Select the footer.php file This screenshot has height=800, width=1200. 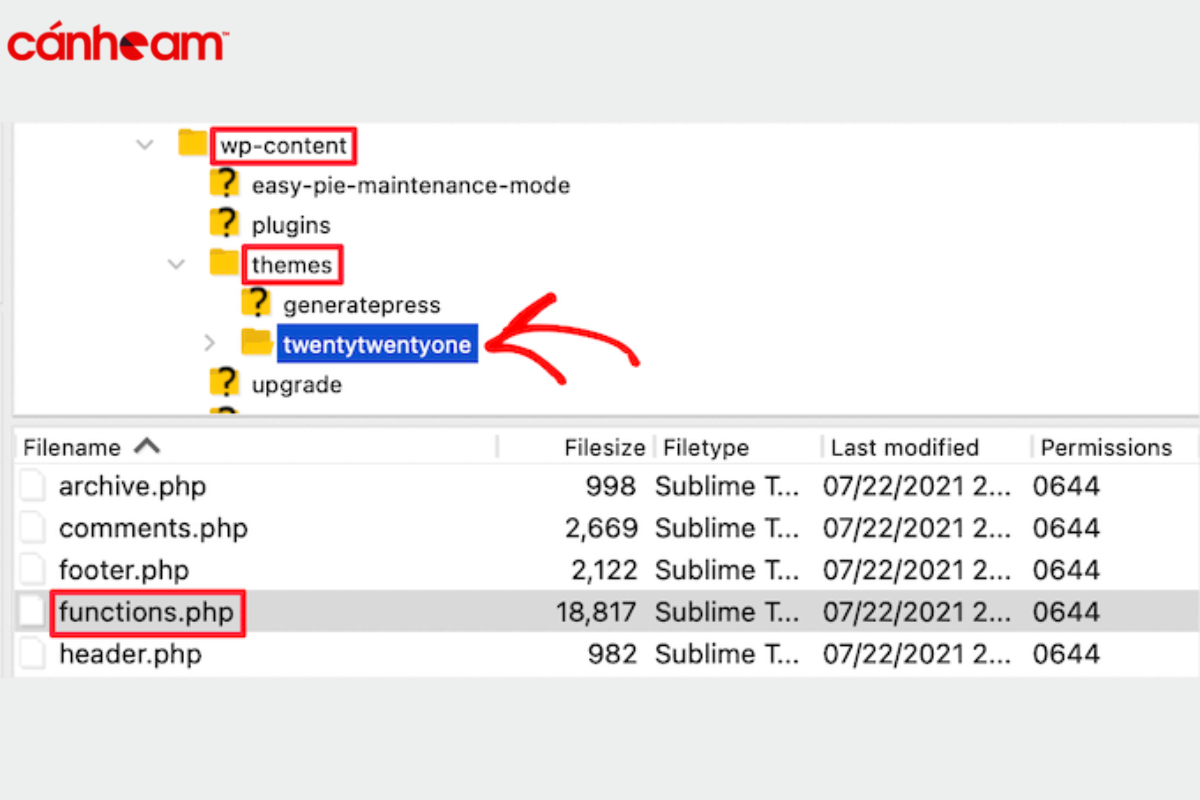(x=123, y=570)
